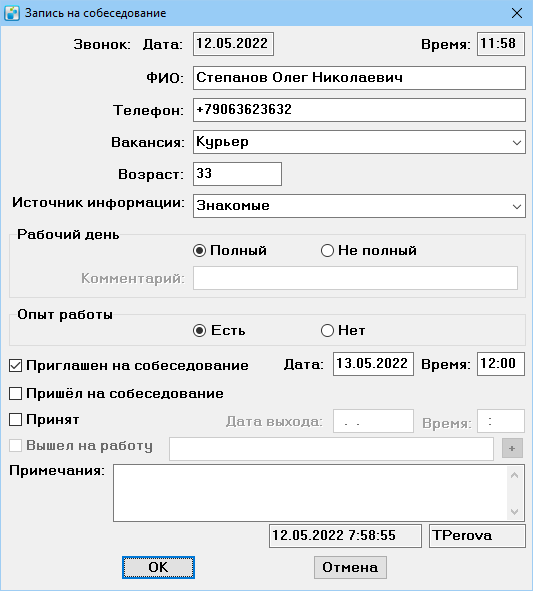Screen dimensions: 533x591
Task: Click the Дата выхода date field
Action: tap(373, 421)
